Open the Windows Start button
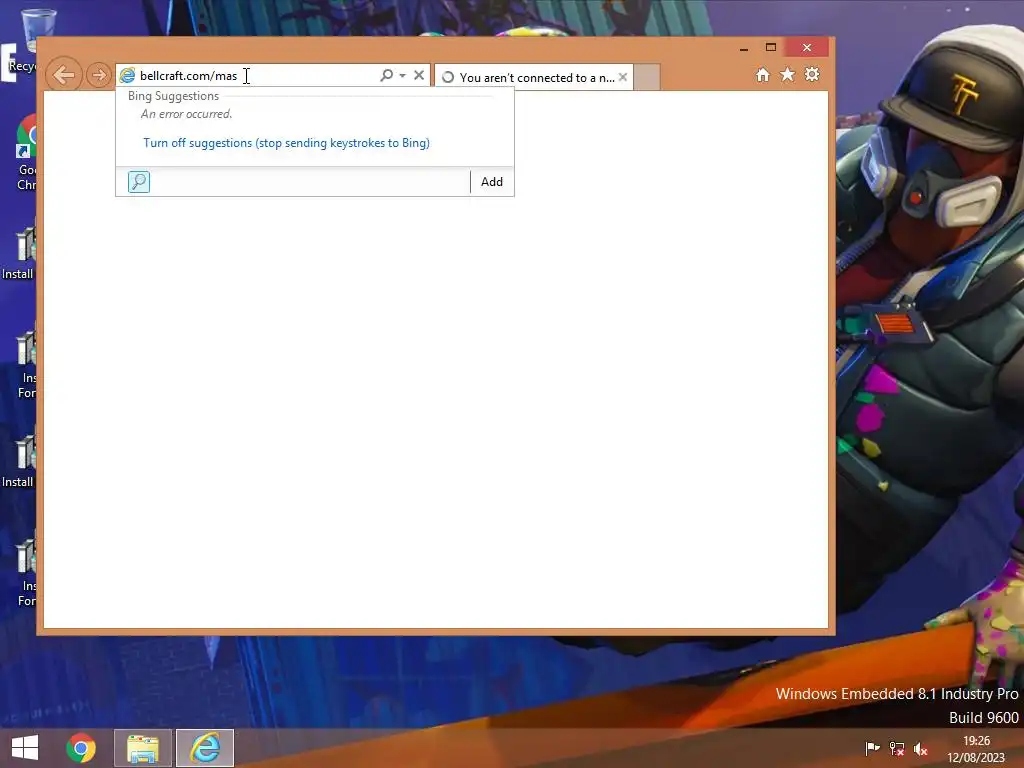 [25, 748]
